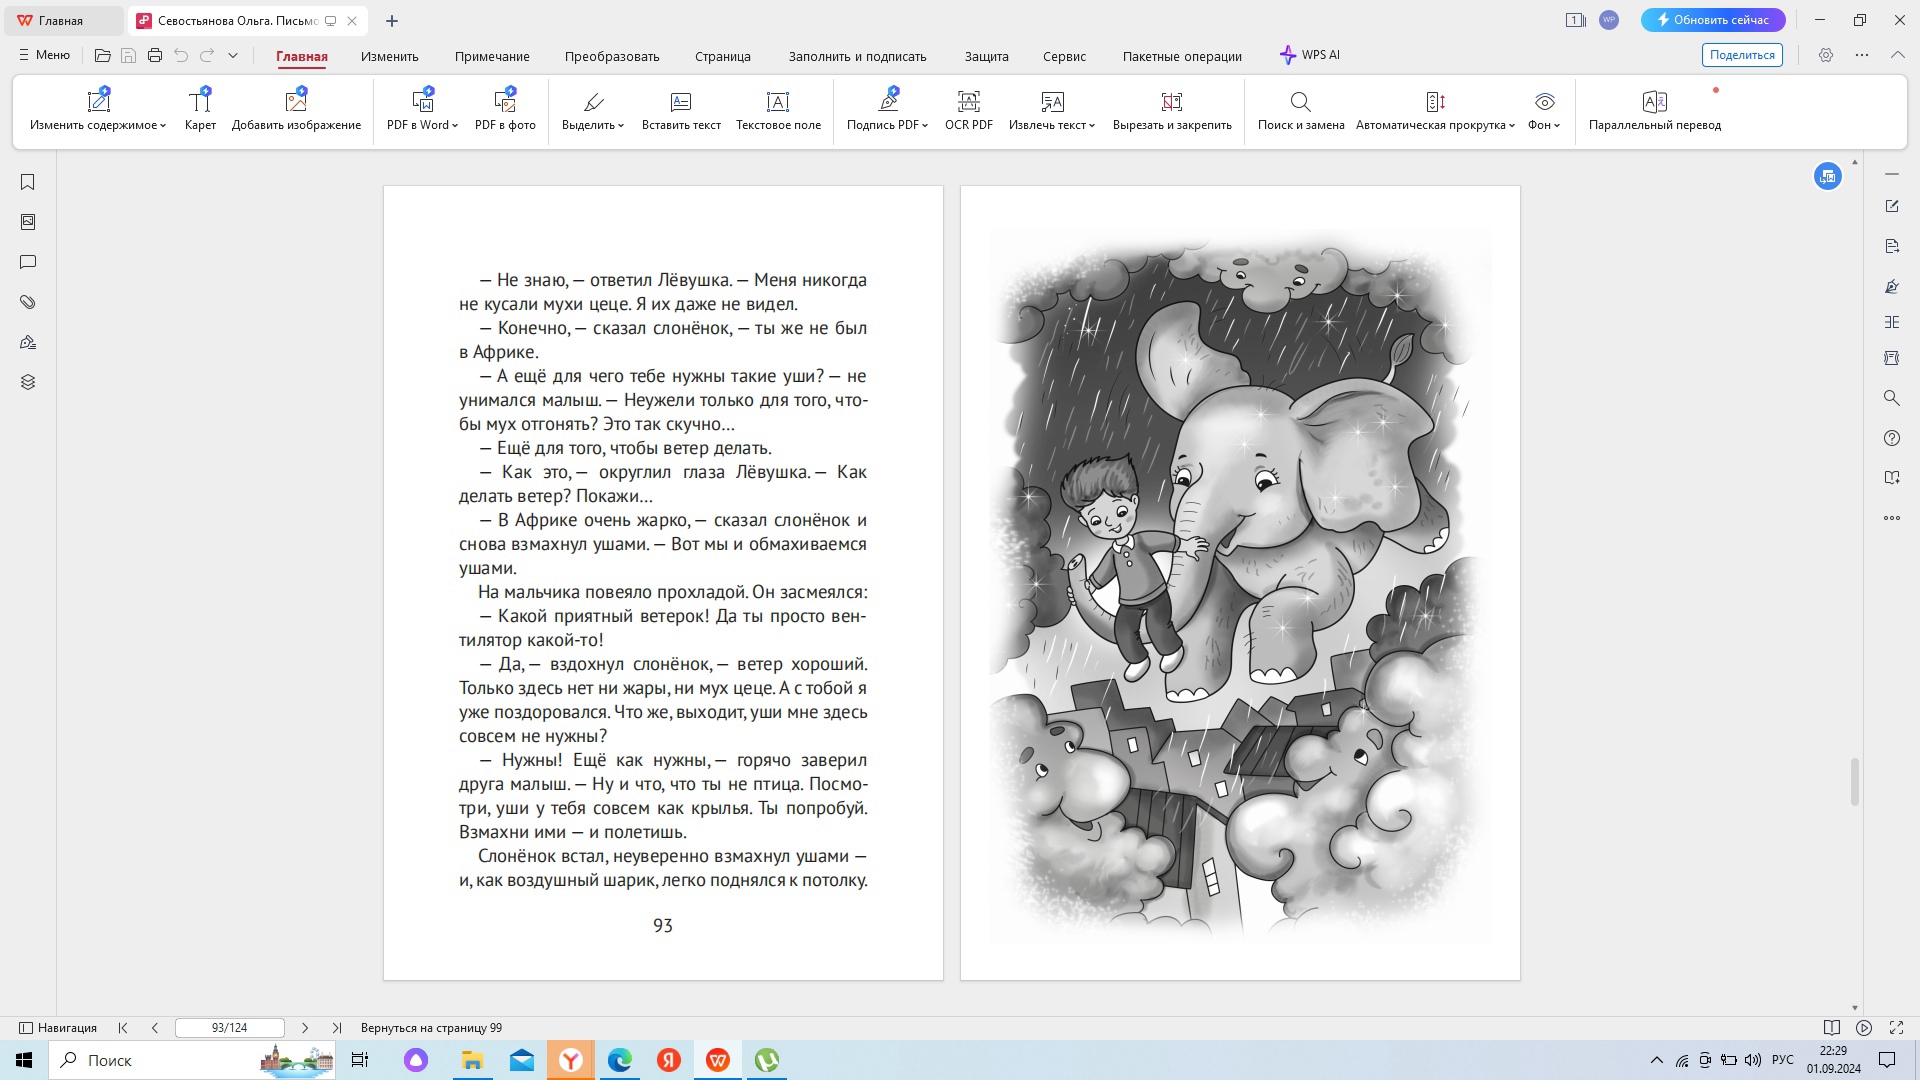The height and width of the screenshot is (1080, 1920).
Task: Click the open file folder icon
Action: click(x=102, y=56)
